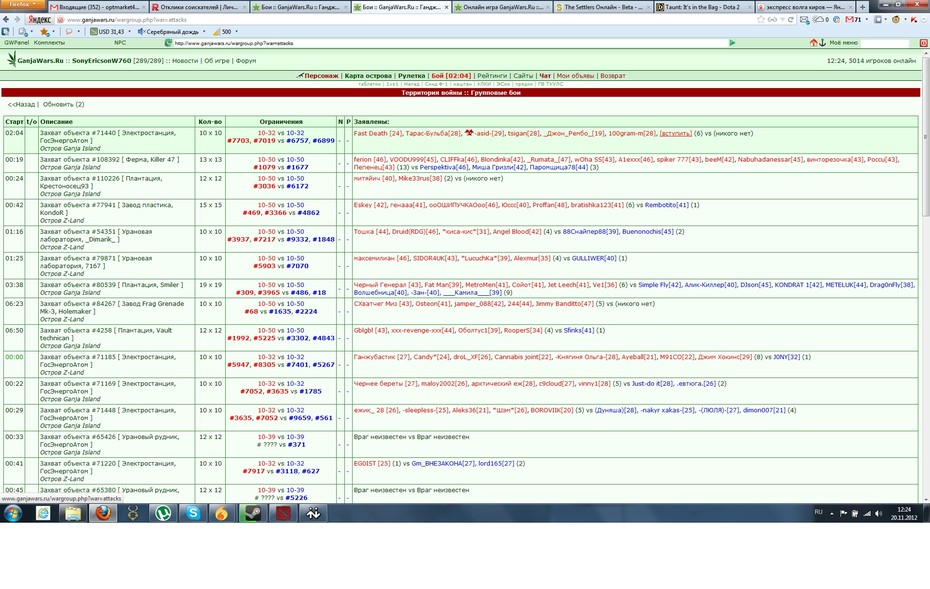Switch to The Settlers Онлайн tab

point(603,7)
